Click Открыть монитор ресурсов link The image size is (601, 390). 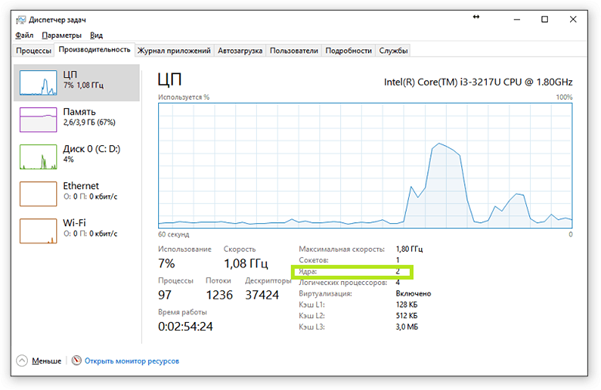click(x=132, y=361)
